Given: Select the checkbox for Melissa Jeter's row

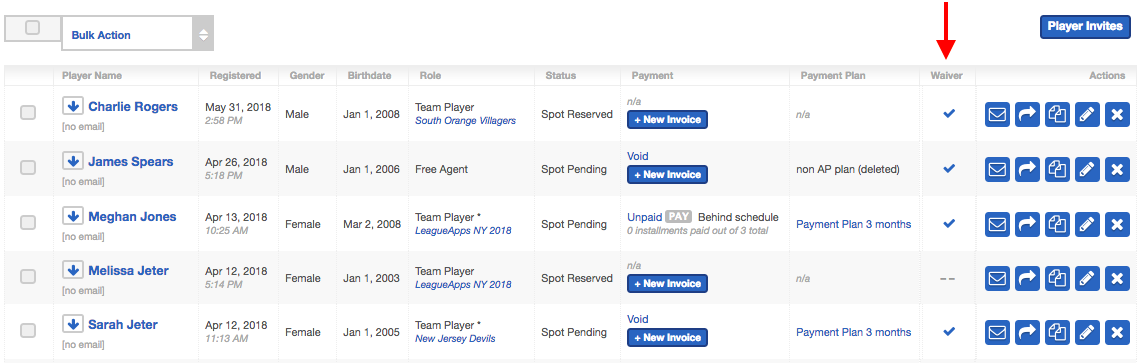Looking at the screenshot, I should pyautogui.click(x=28, y=277).
